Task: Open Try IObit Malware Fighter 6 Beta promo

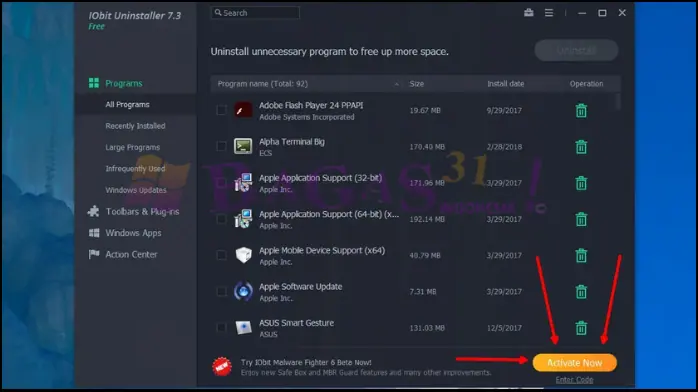Action: pyautogui.click(x=306, y=362)
